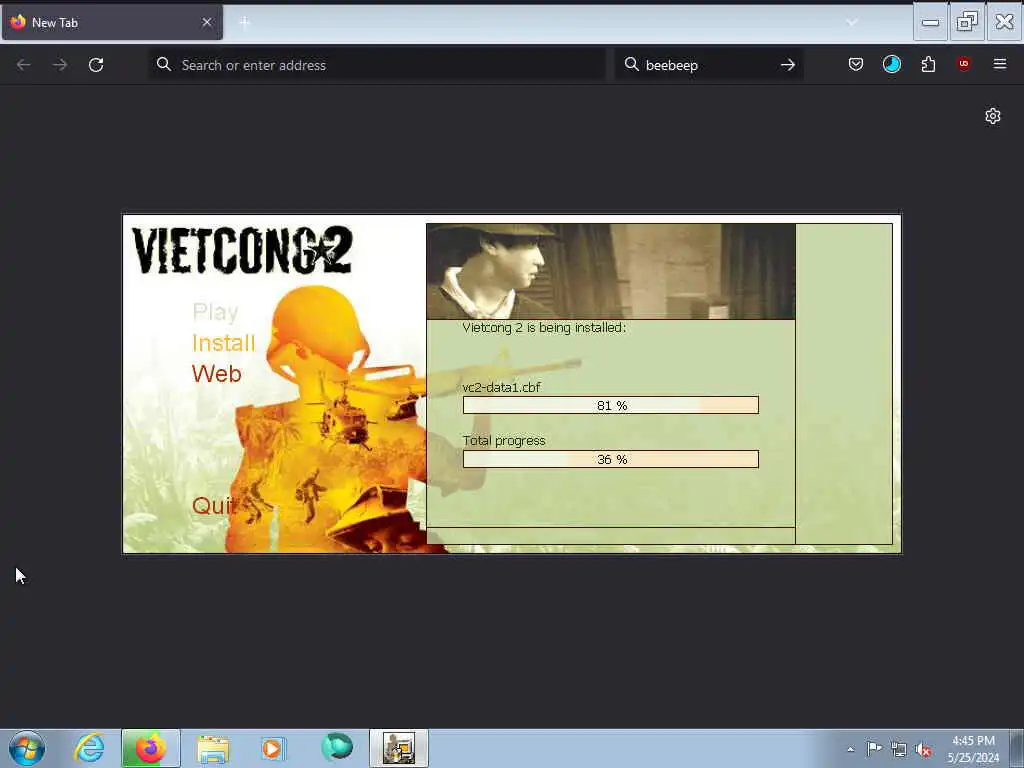Image resolution: width=1024 pixels, height=768 pixels.
Task: Click the Firefox forward arrow
Action: pyautogui.click(x=60, y=65)
